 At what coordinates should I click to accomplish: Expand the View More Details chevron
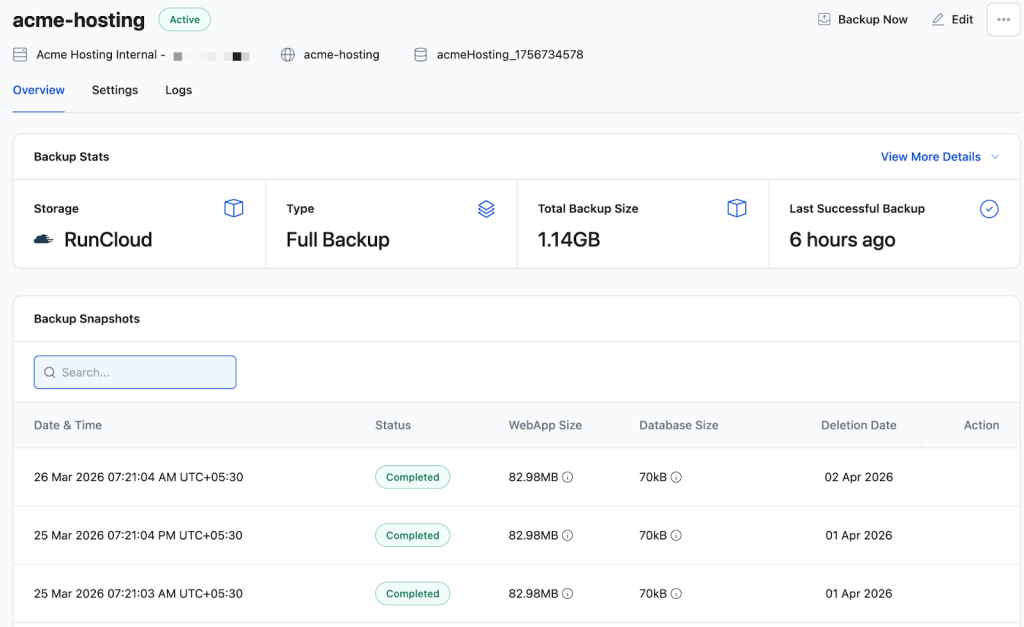995,157
